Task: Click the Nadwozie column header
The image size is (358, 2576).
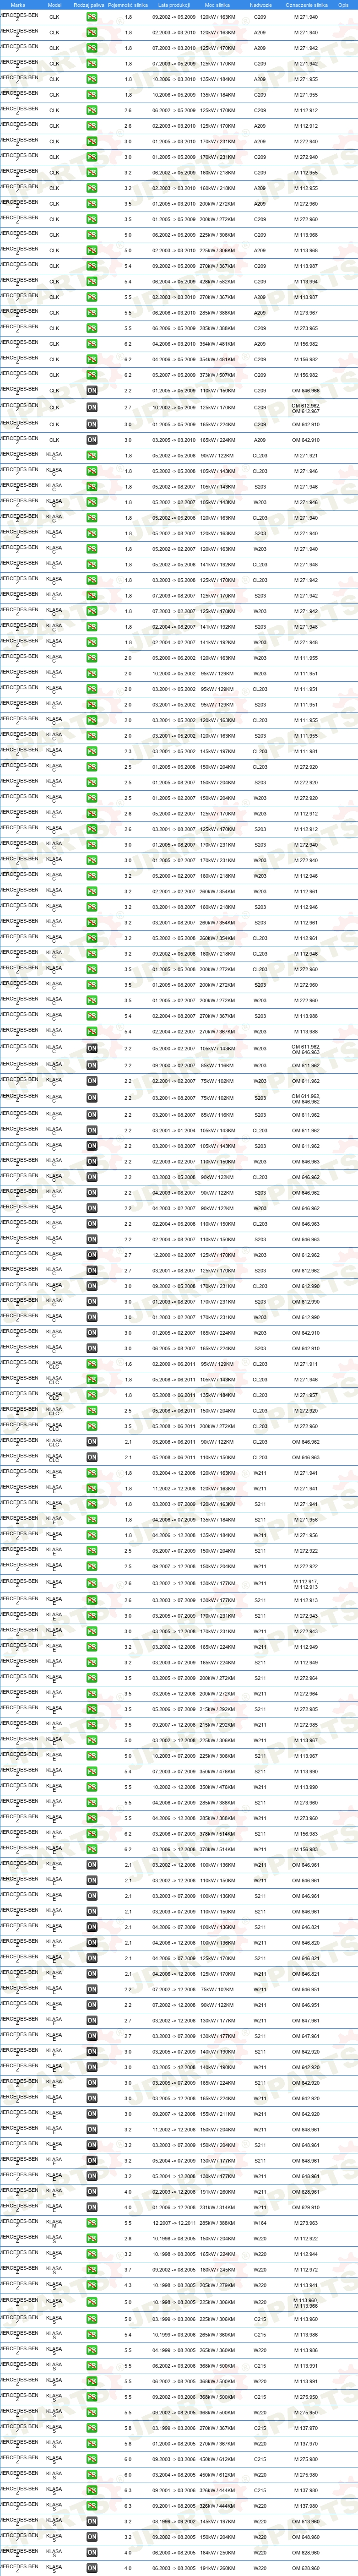Action: (x=260, y=5)
